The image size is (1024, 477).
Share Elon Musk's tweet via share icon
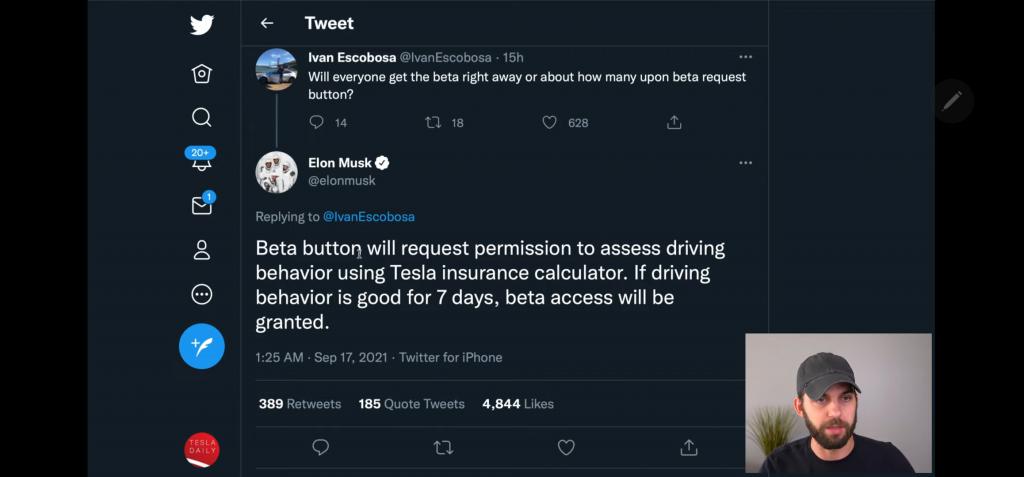click(x=688, y=447)
